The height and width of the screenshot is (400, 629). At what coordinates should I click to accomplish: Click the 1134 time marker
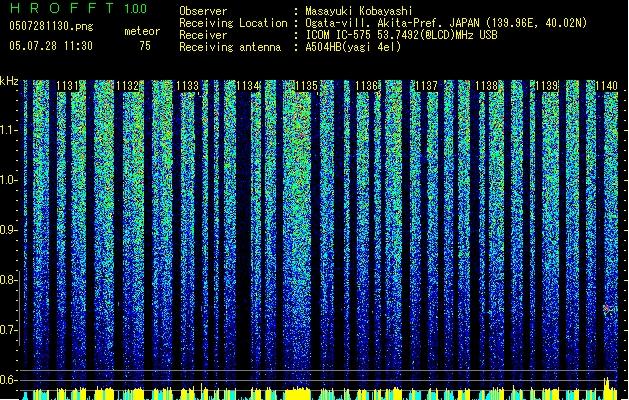[x=248, y=86]
